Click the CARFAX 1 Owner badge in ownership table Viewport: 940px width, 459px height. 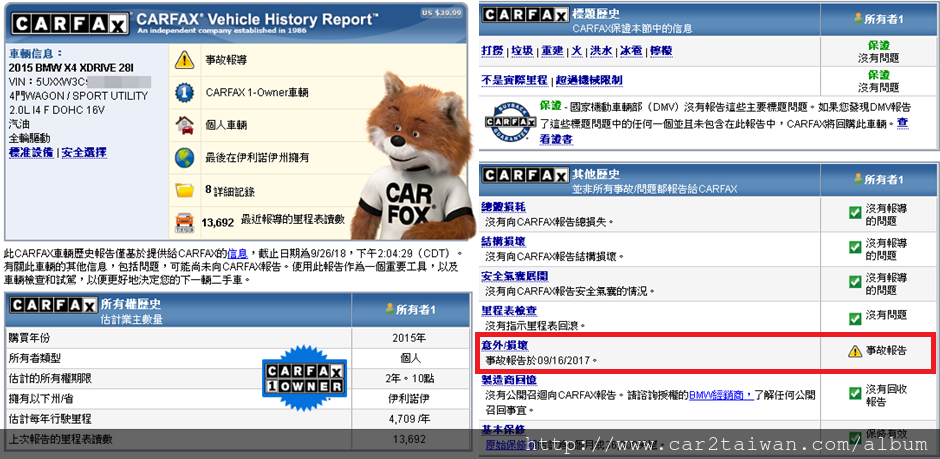(305, 379)
